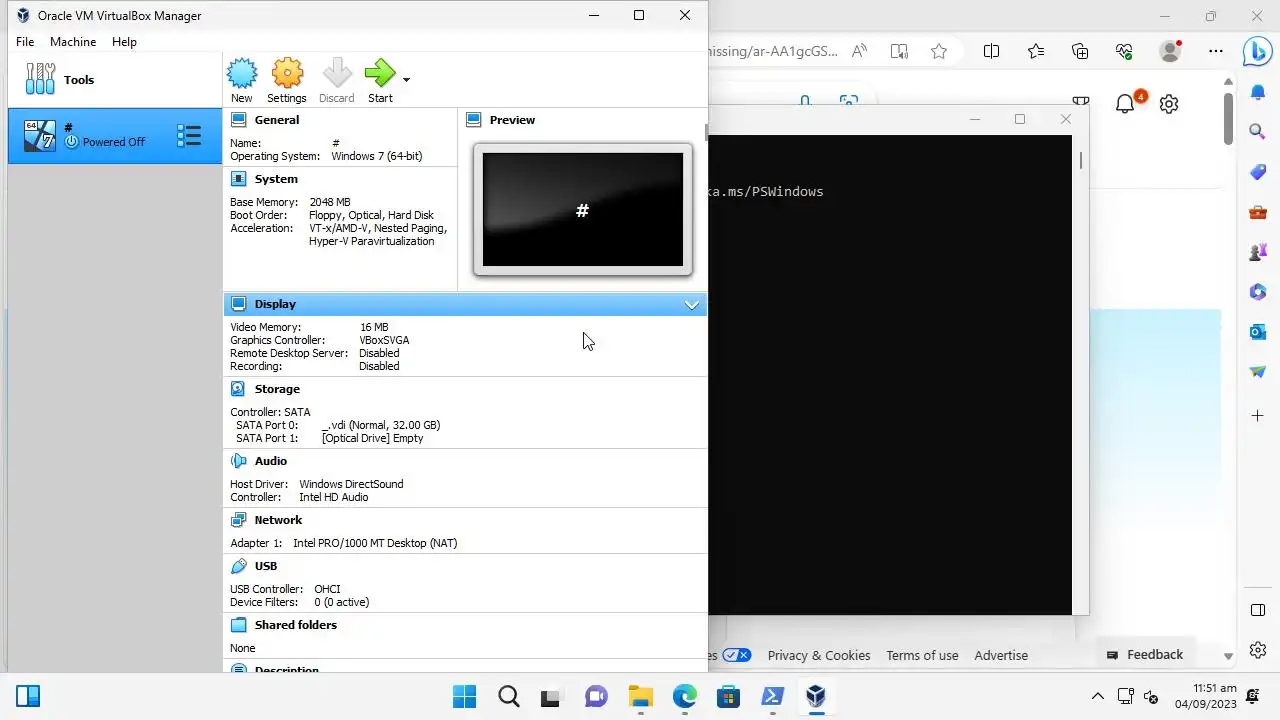
Task: Start the selected virtual machine
Action: 380,80
